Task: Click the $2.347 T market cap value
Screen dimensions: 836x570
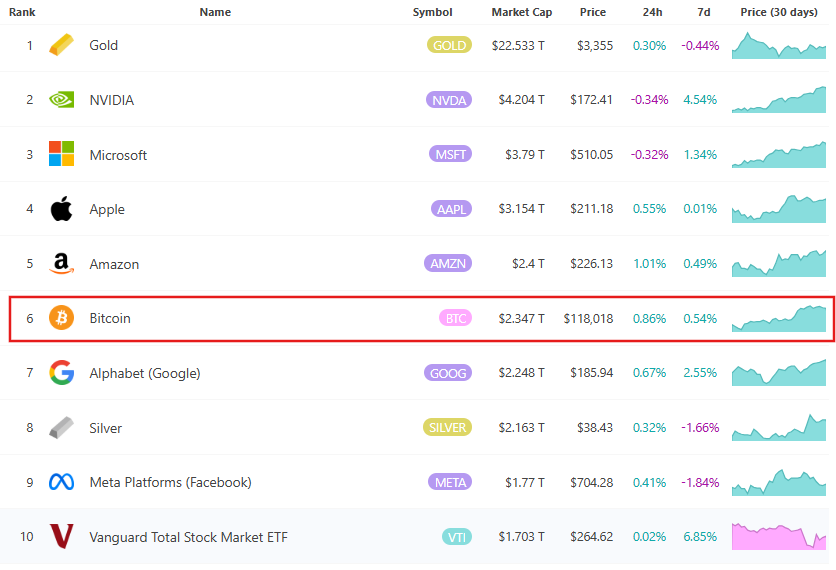Action: [521, 318]
